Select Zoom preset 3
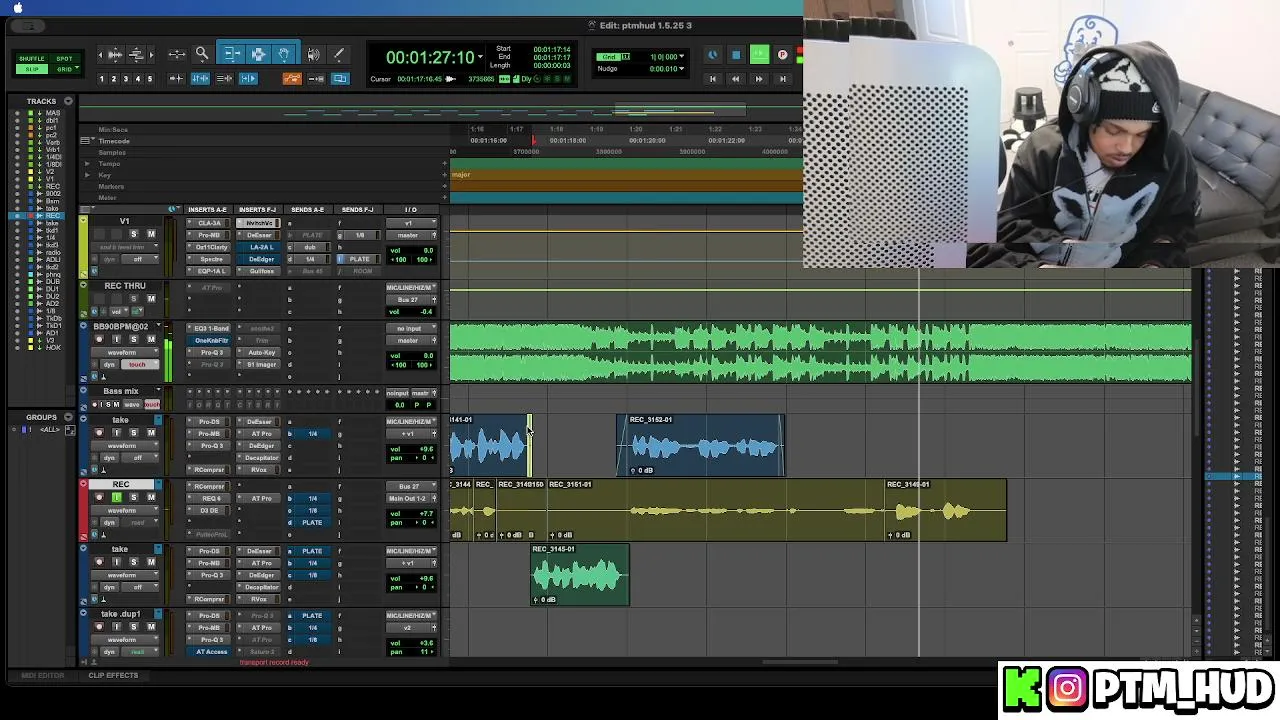This screenshot has width=1280, height=720. pos(126,78)
